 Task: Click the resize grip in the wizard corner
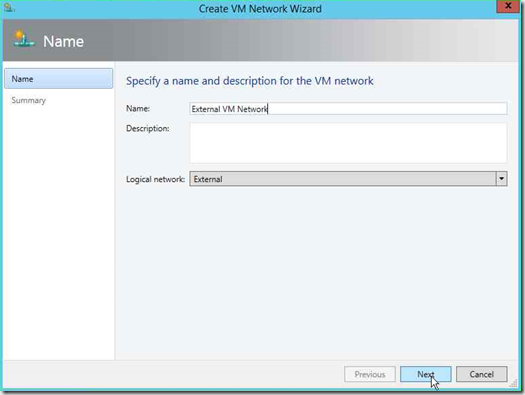tap(514, 384)
